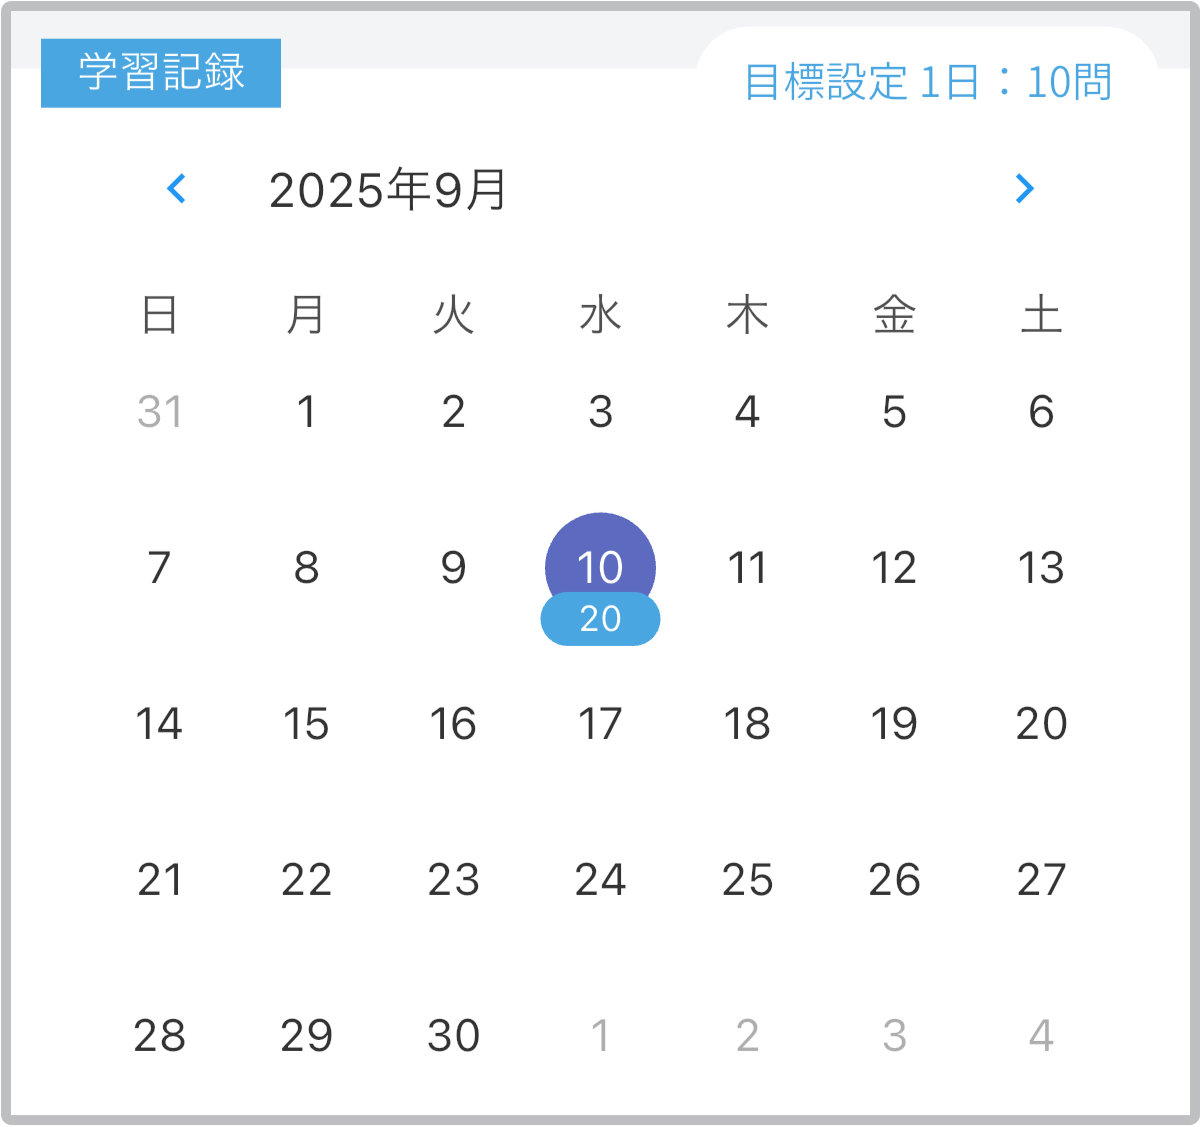This screenshot has height=1127, width=1201.
Task: Pick September 24 in the calendar
Action: pos(600,880)
